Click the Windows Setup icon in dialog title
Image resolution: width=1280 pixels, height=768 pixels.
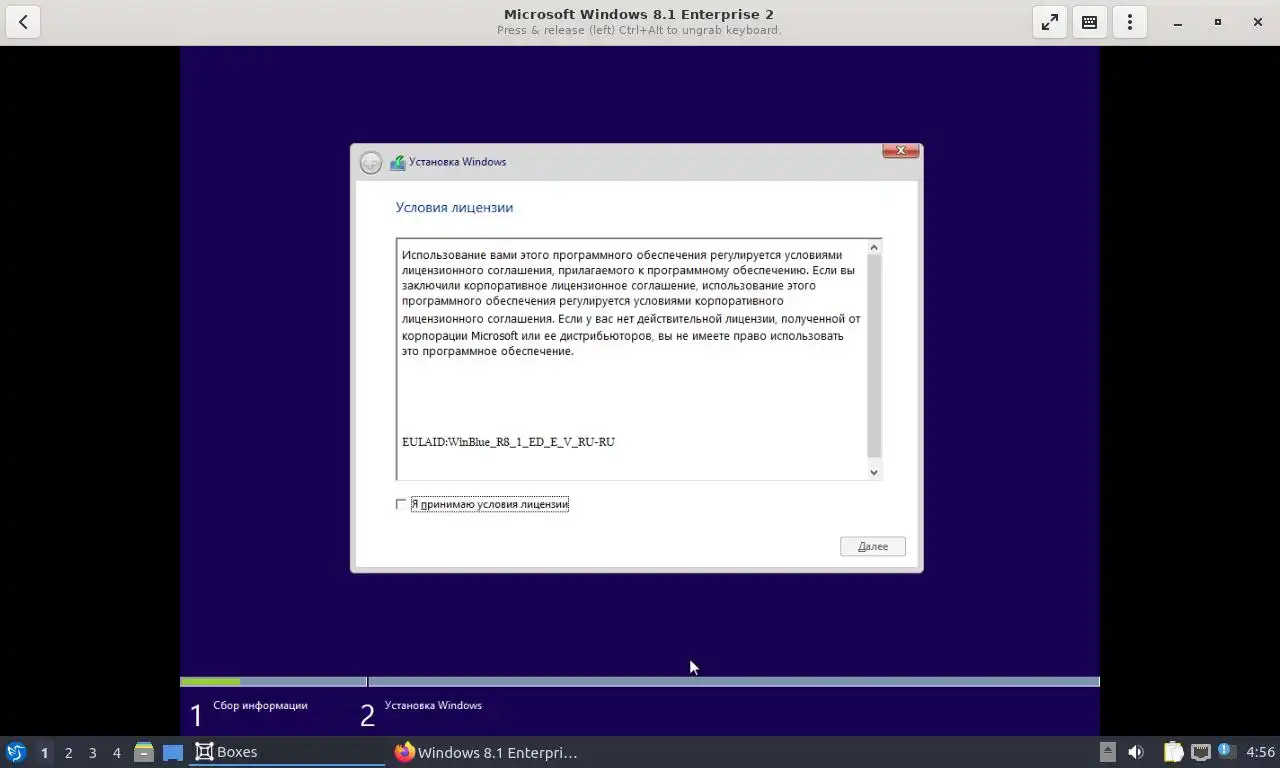[x=397, y=162]
